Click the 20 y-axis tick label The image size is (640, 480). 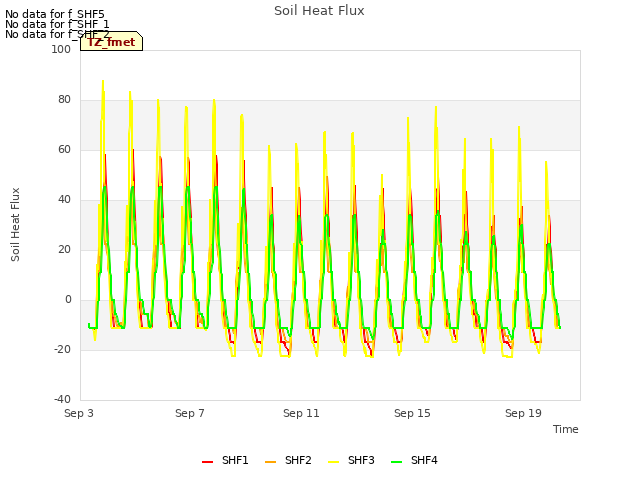64,249
